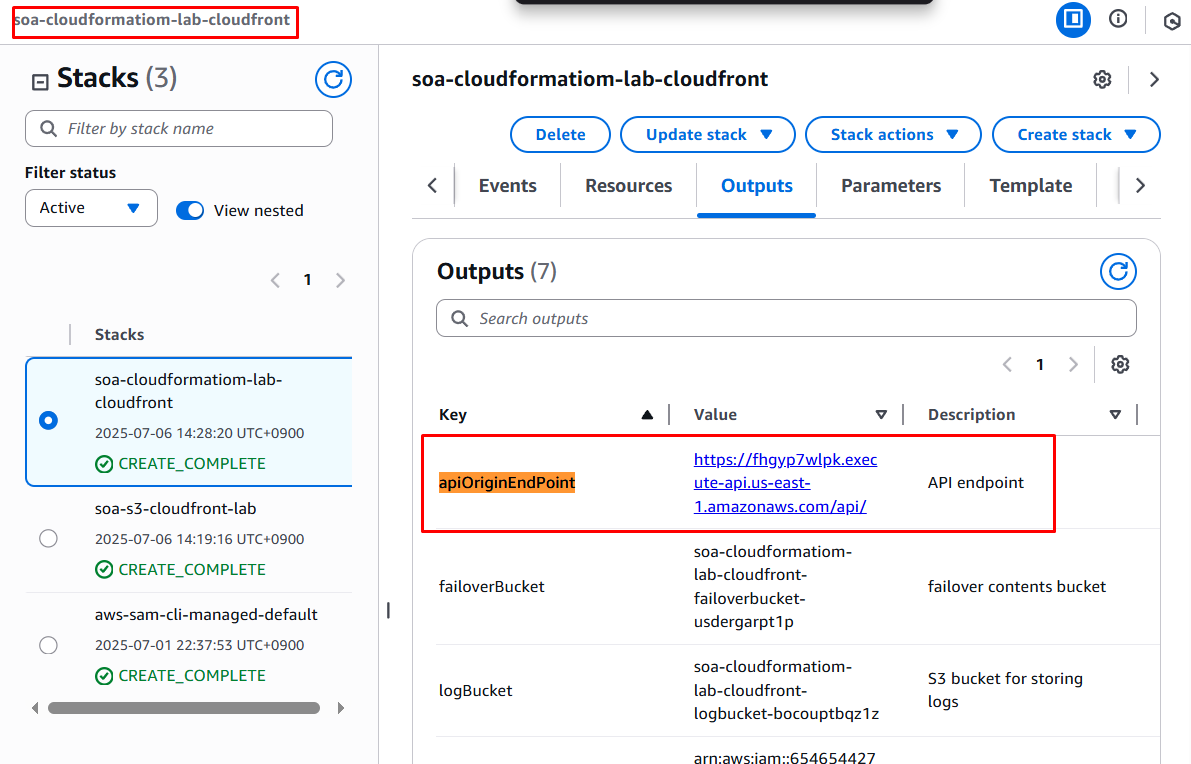Open stack settings gear icon
Screen dimensions: 1191x764
(x=1102, y=80)
